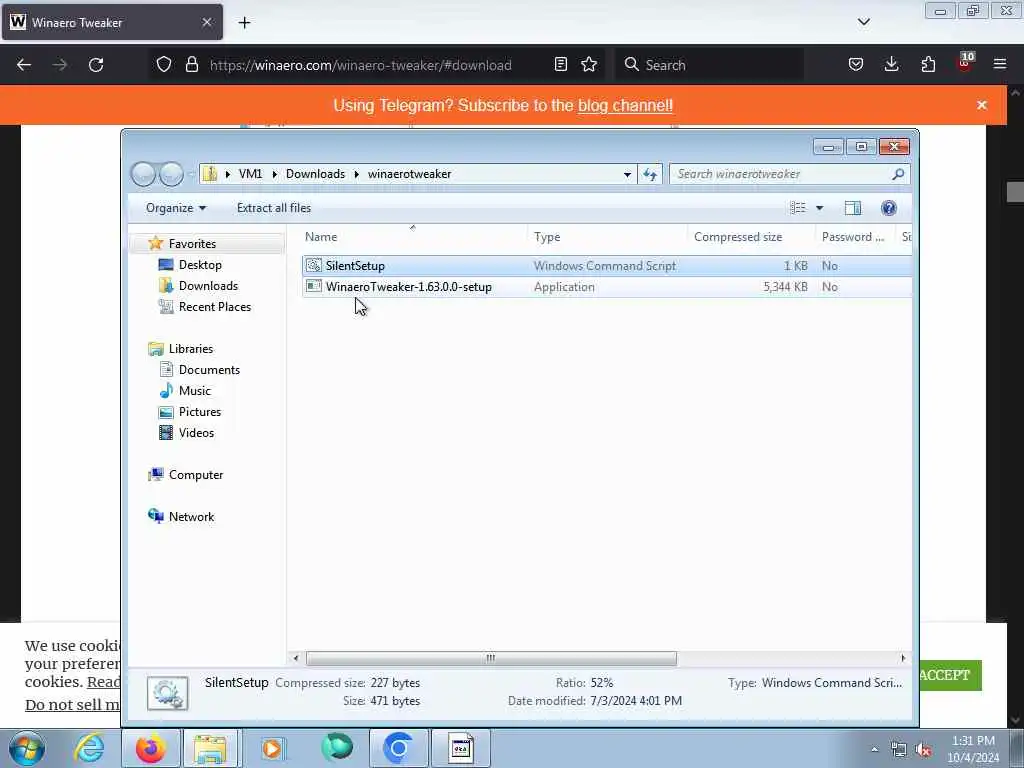Image resolution: width=1024 pixels, height=768 pixels.
Task: Dismiss the Telegram orange banner
Action: pos(982,105)
